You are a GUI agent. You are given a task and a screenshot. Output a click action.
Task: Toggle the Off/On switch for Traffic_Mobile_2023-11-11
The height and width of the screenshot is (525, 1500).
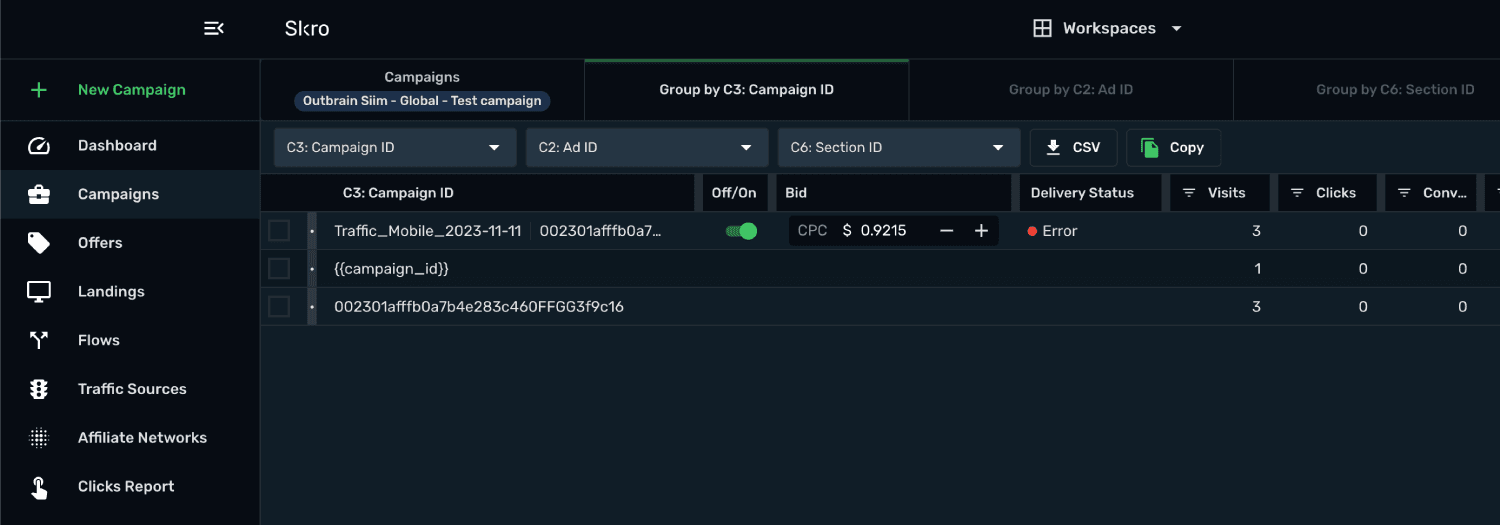point(741,231)
